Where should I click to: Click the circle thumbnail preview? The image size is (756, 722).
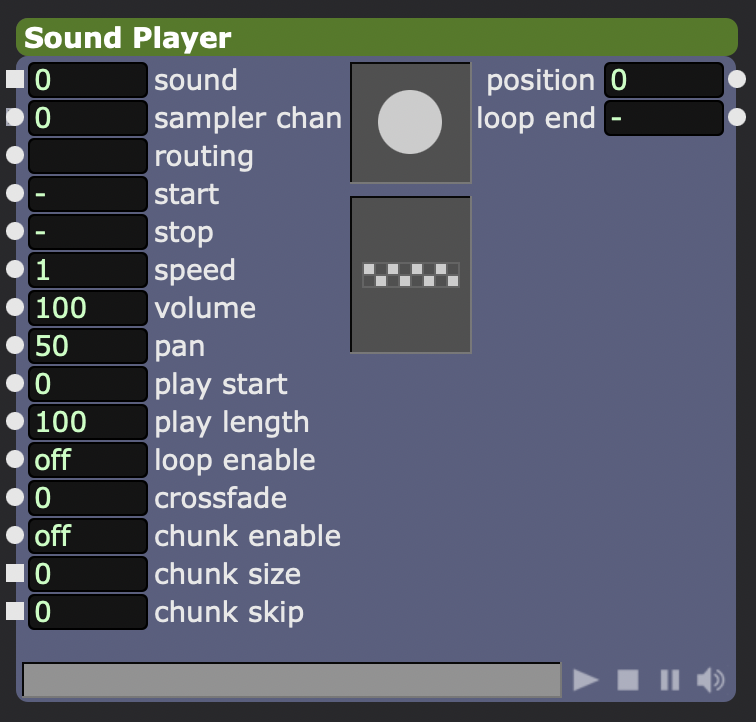(x=410, y=122)
